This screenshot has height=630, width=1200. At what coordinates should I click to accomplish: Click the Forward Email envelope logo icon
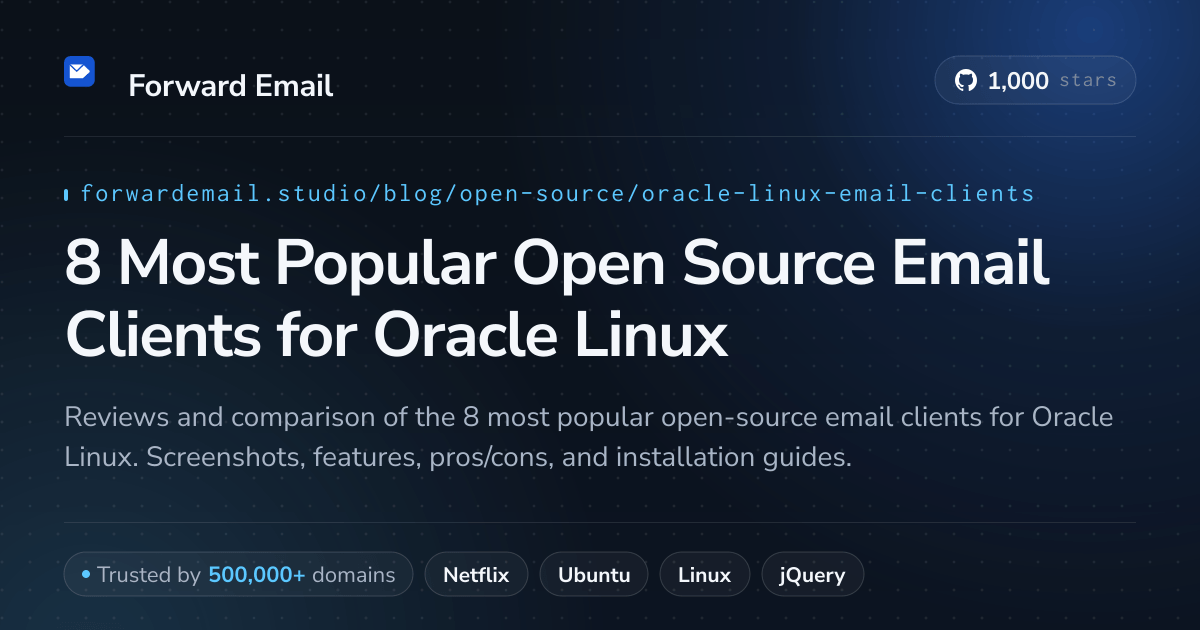point(79,72)
